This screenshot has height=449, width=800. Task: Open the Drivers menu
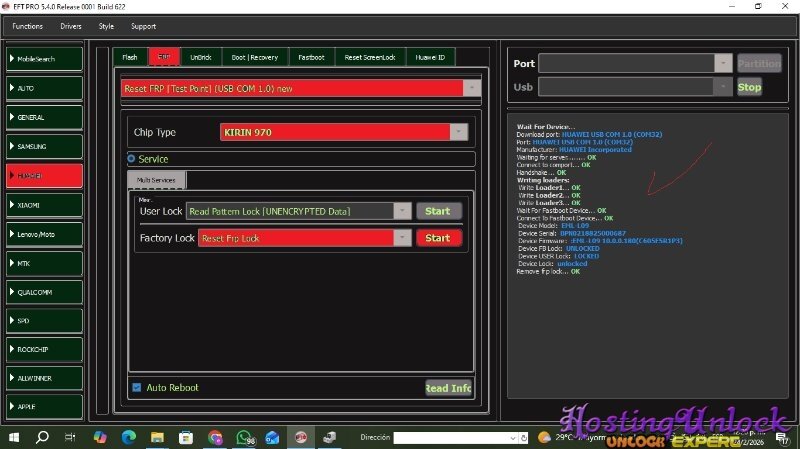[x=71, y=26]
